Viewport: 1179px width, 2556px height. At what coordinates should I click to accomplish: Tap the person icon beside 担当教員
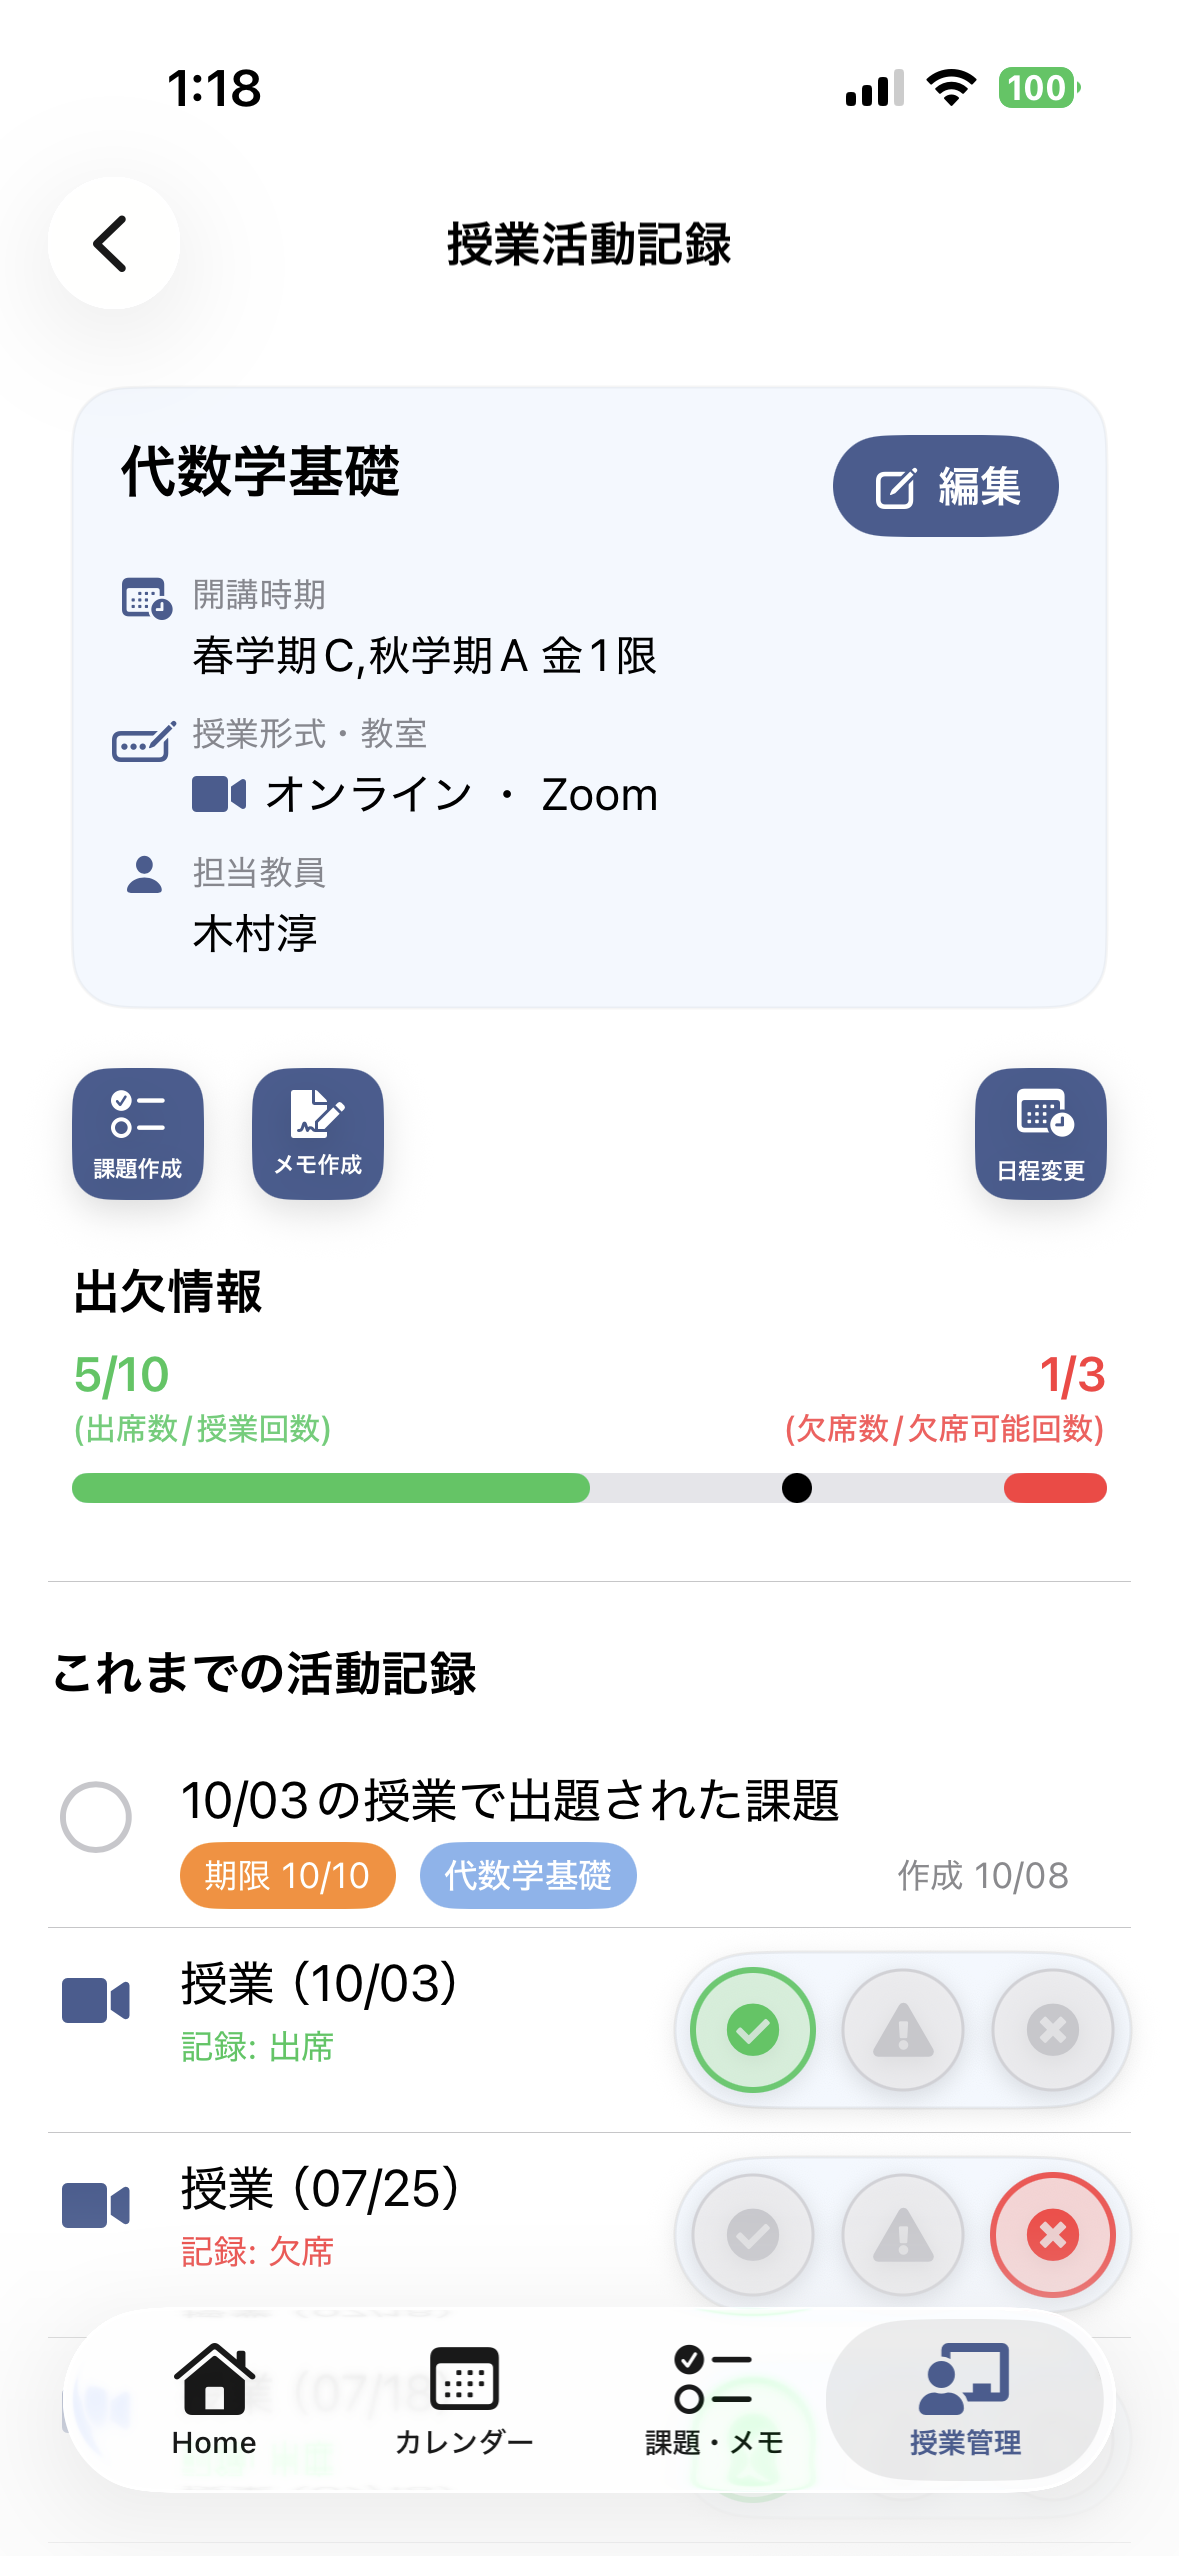coord(145,875)
